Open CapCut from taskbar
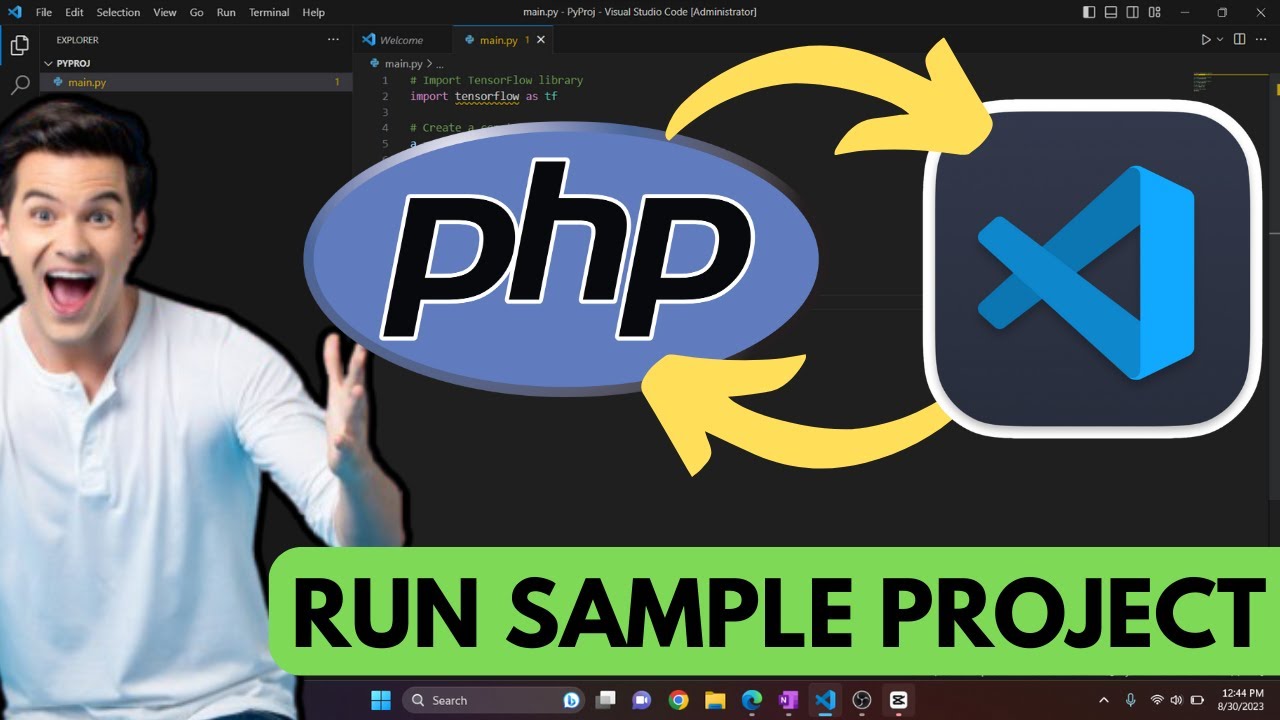This screenshot has height=720, width=1280. [898, 700]
